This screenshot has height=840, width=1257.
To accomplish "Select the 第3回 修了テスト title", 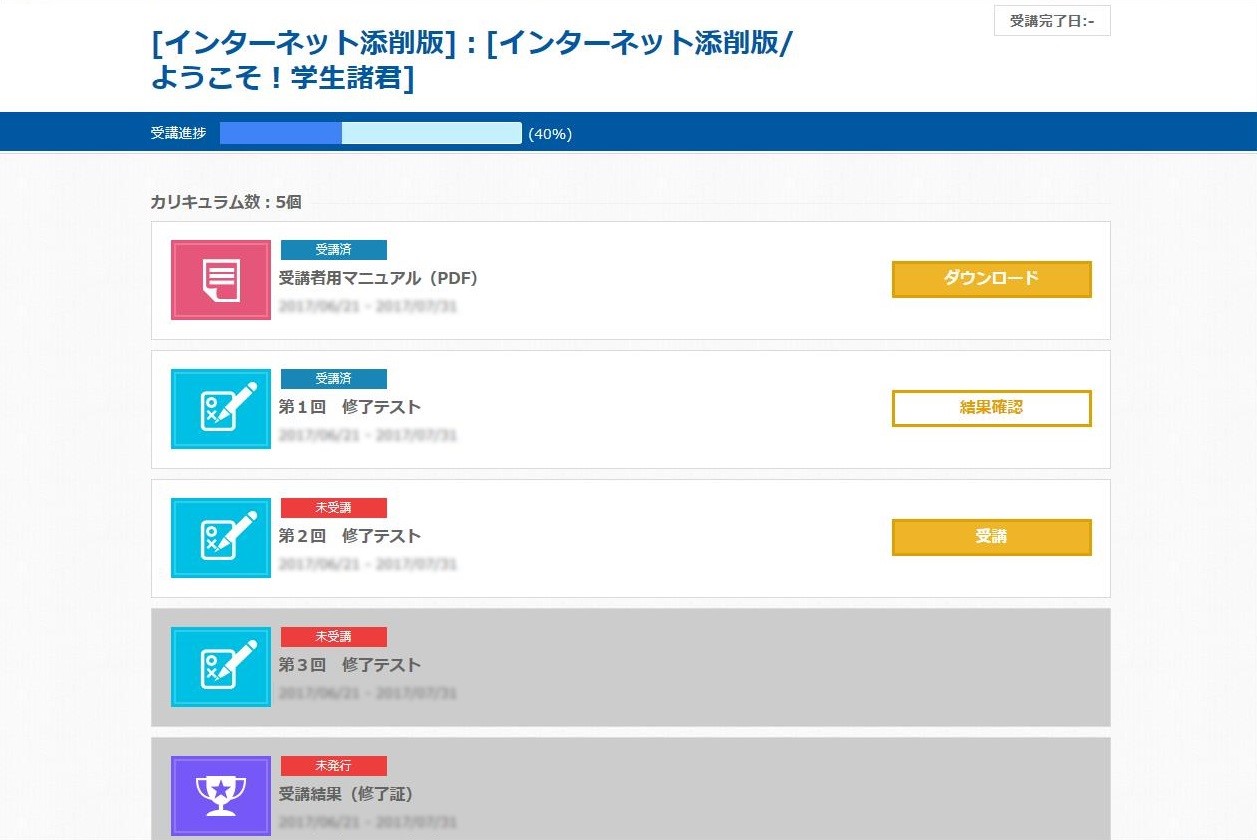I will click(x=350, y=665).
